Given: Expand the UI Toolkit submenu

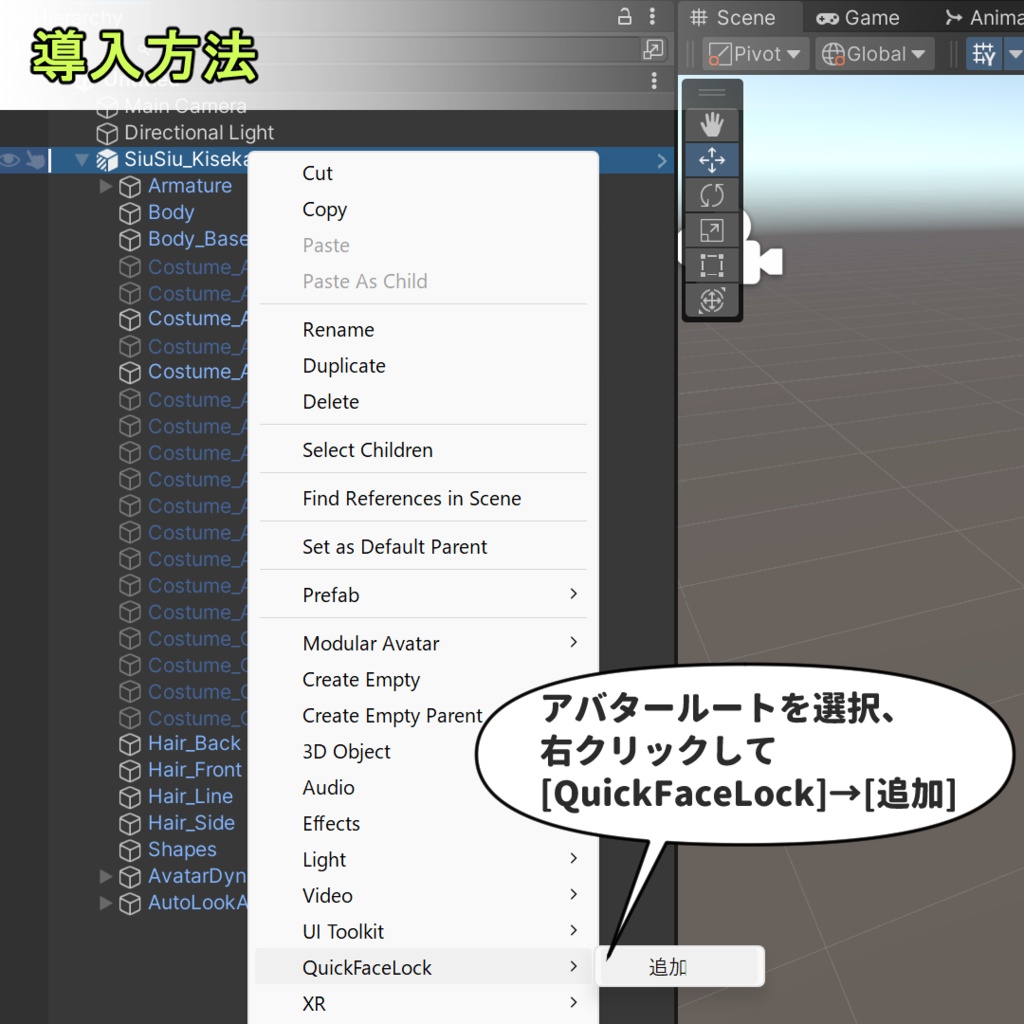Looking at the screenshot, I should click(423, 931).
